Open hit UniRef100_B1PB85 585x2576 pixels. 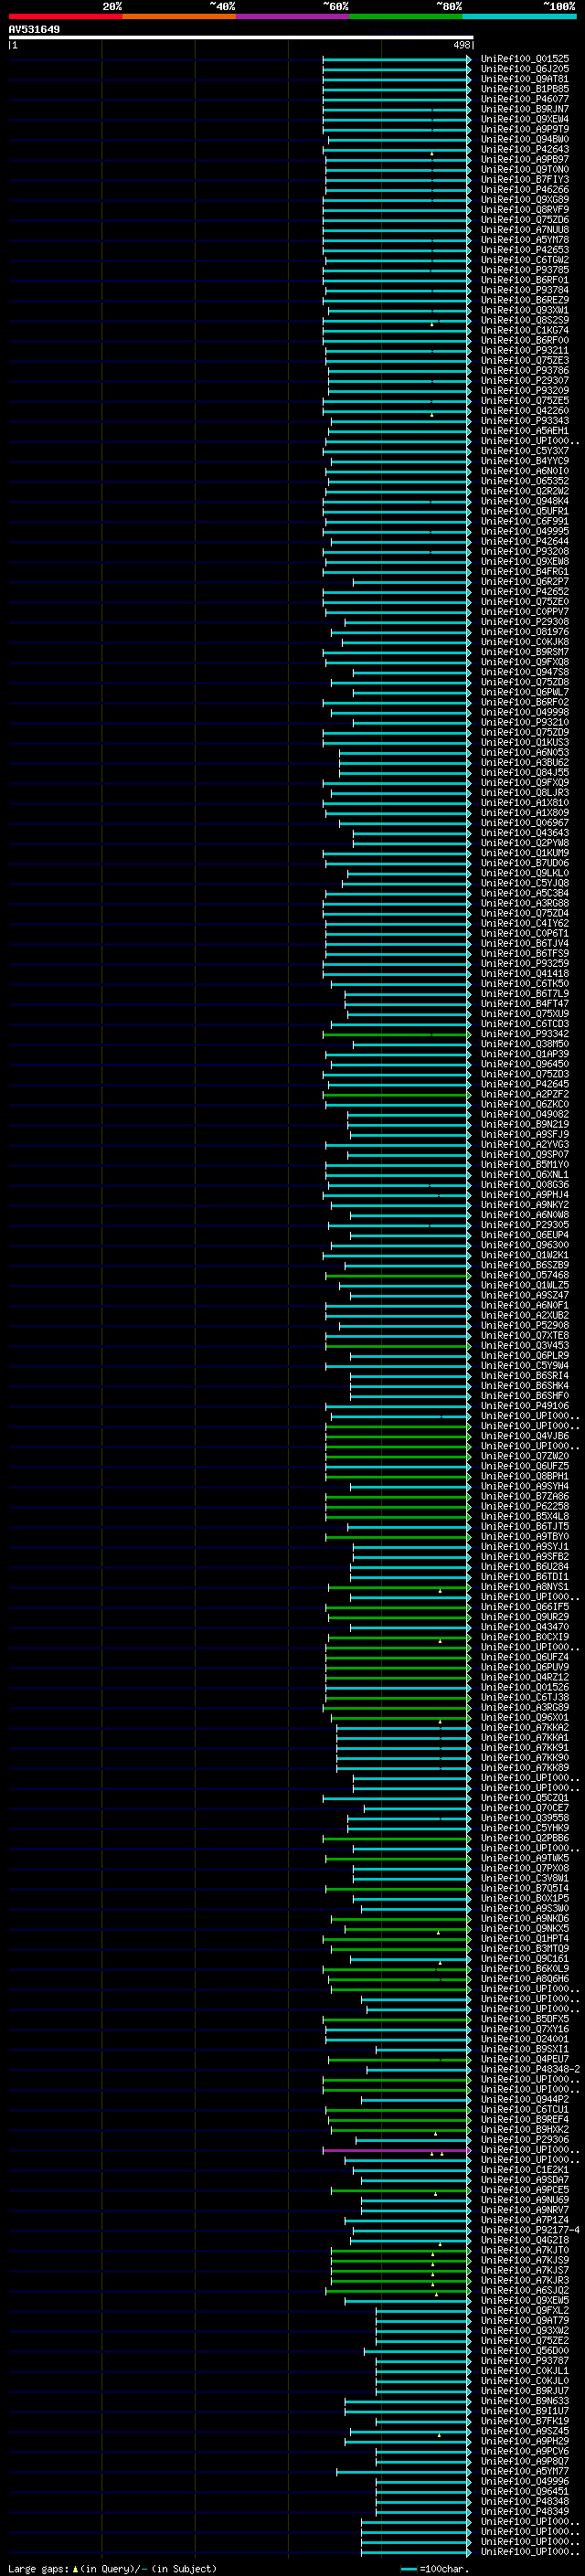(x=525, y=89)
